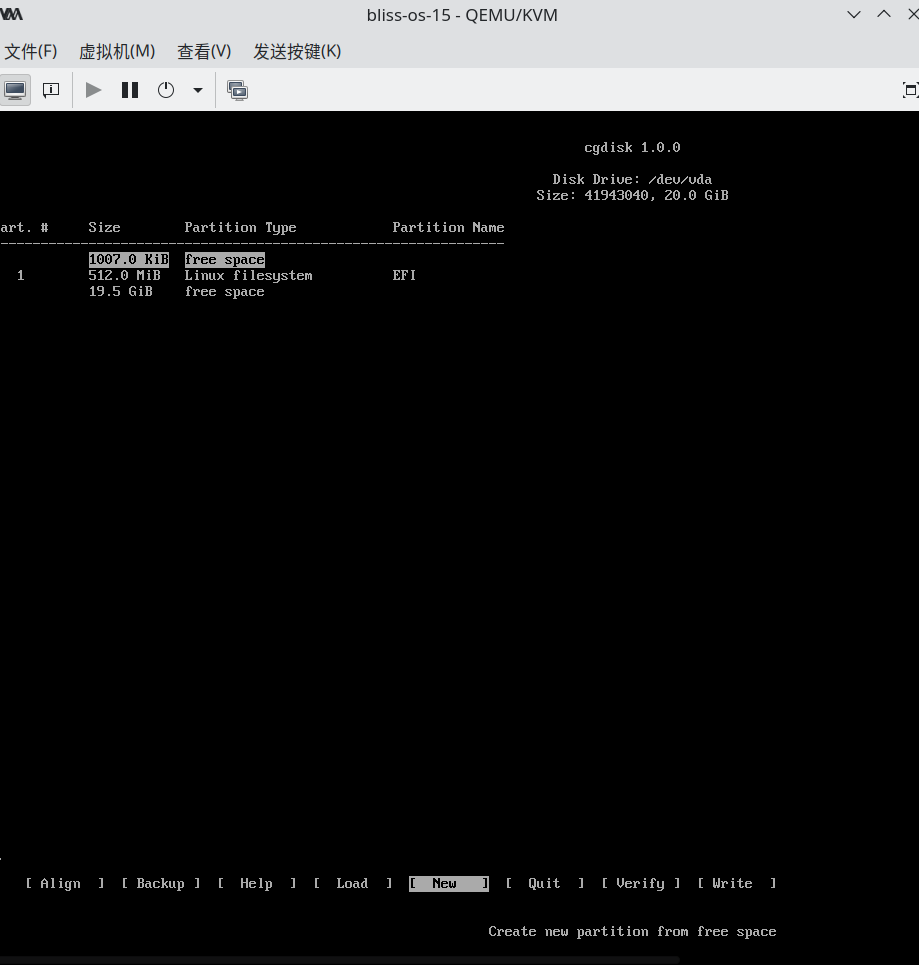Expand the shutdown options dropdown arrow

click(198, 90)
